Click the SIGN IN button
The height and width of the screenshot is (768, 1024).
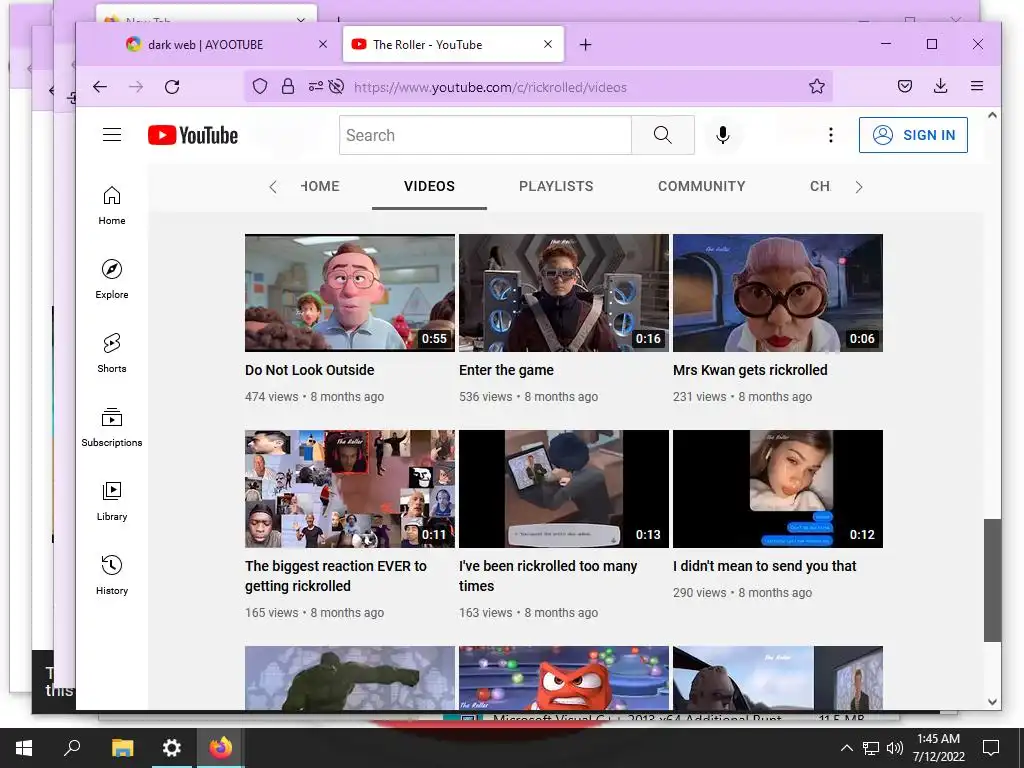913,135
